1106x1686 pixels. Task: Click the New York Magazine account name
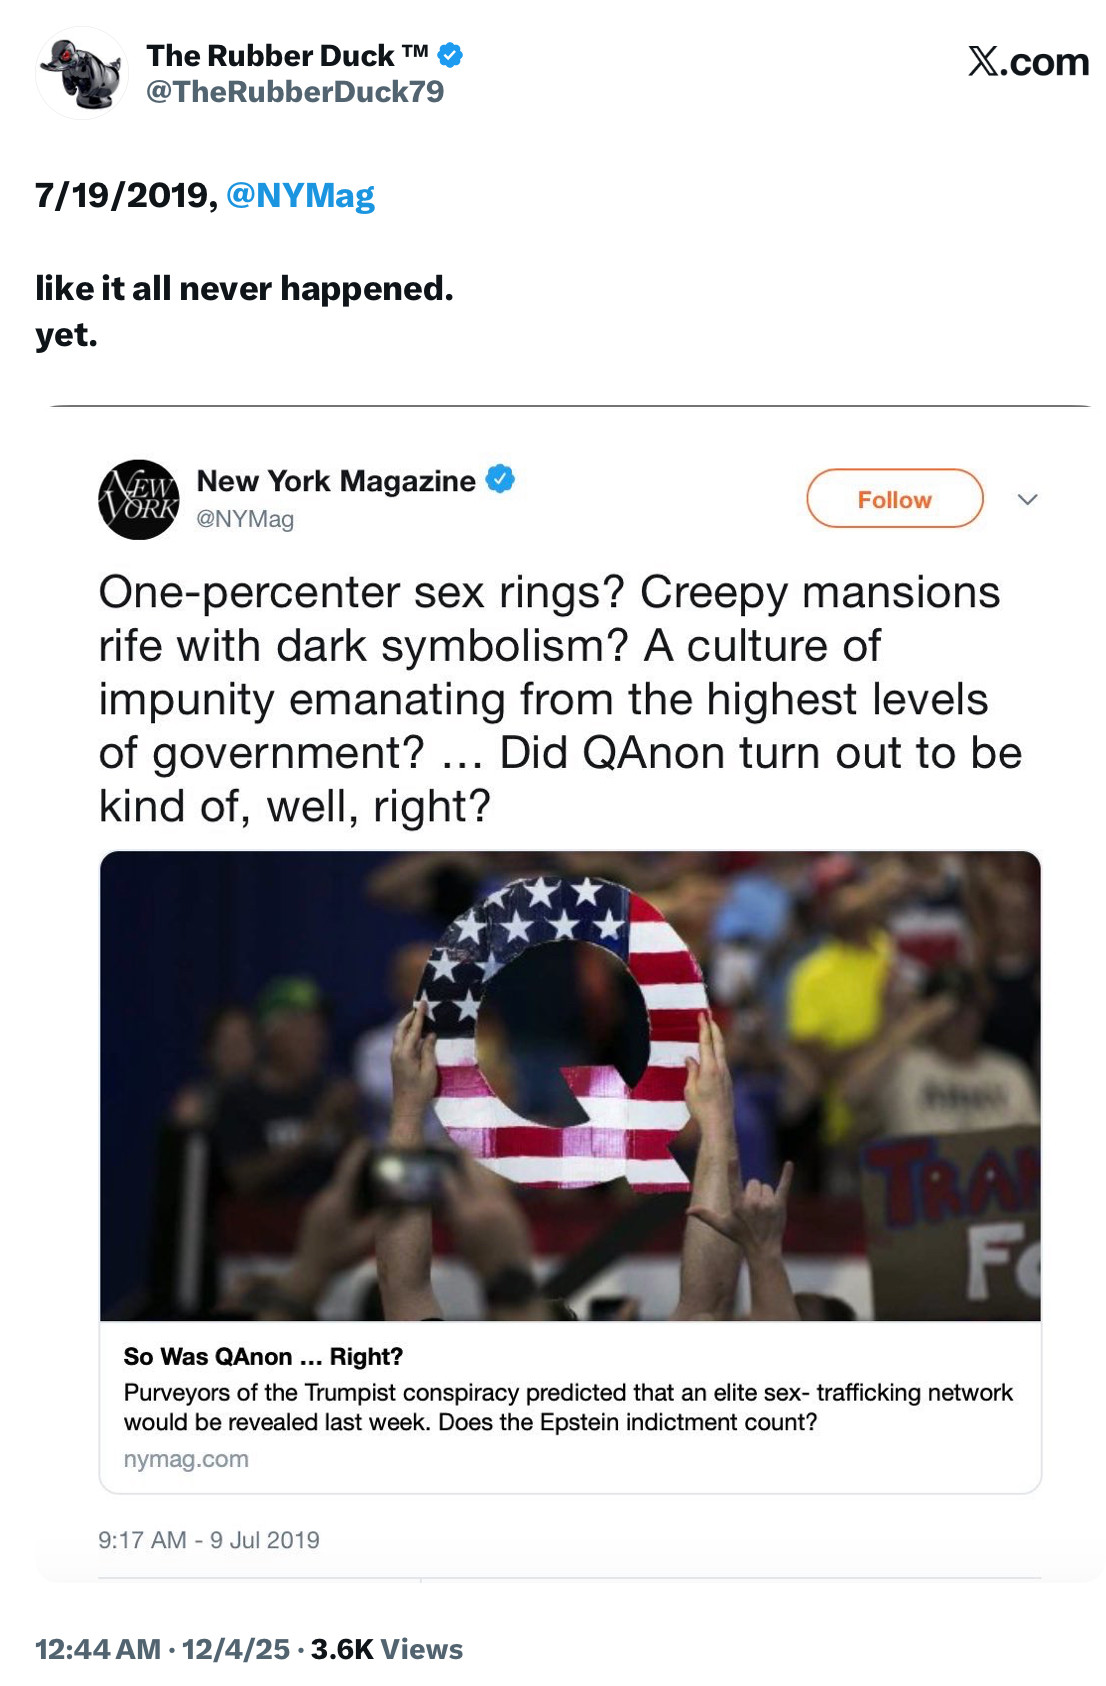click(x=336, y=481)
